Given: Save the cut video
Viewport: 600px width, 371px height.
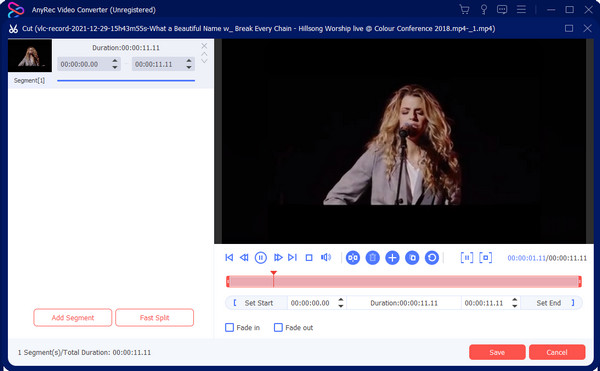Looking at the screenshot, I should (497, 352).
